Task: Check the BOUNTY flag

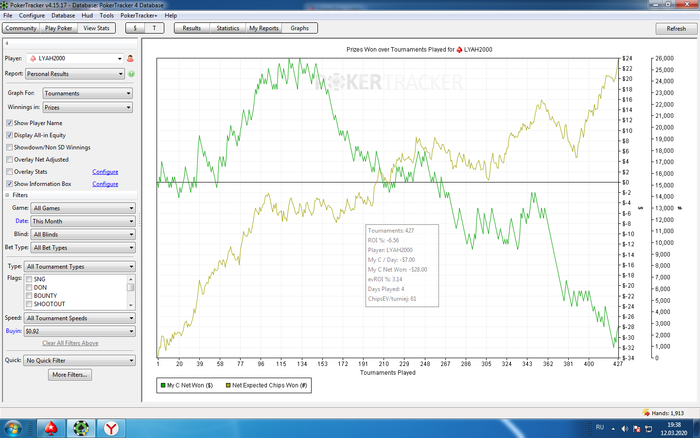Action: (29, 296)
